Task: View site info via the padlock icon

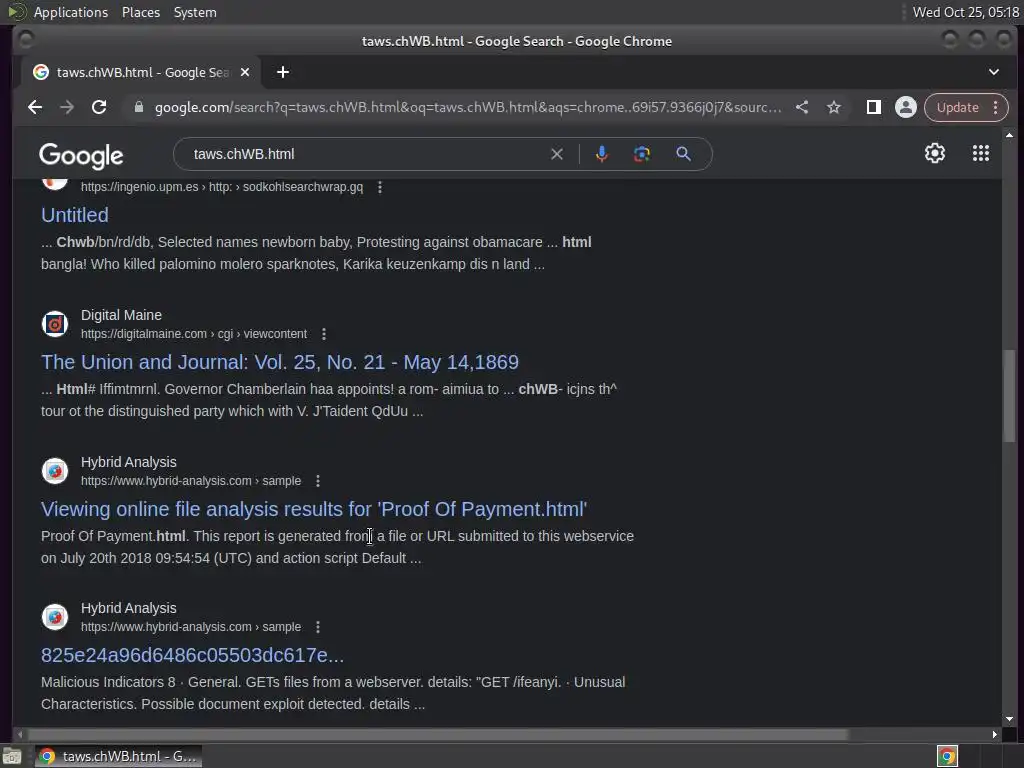Action: click(138, 107)
